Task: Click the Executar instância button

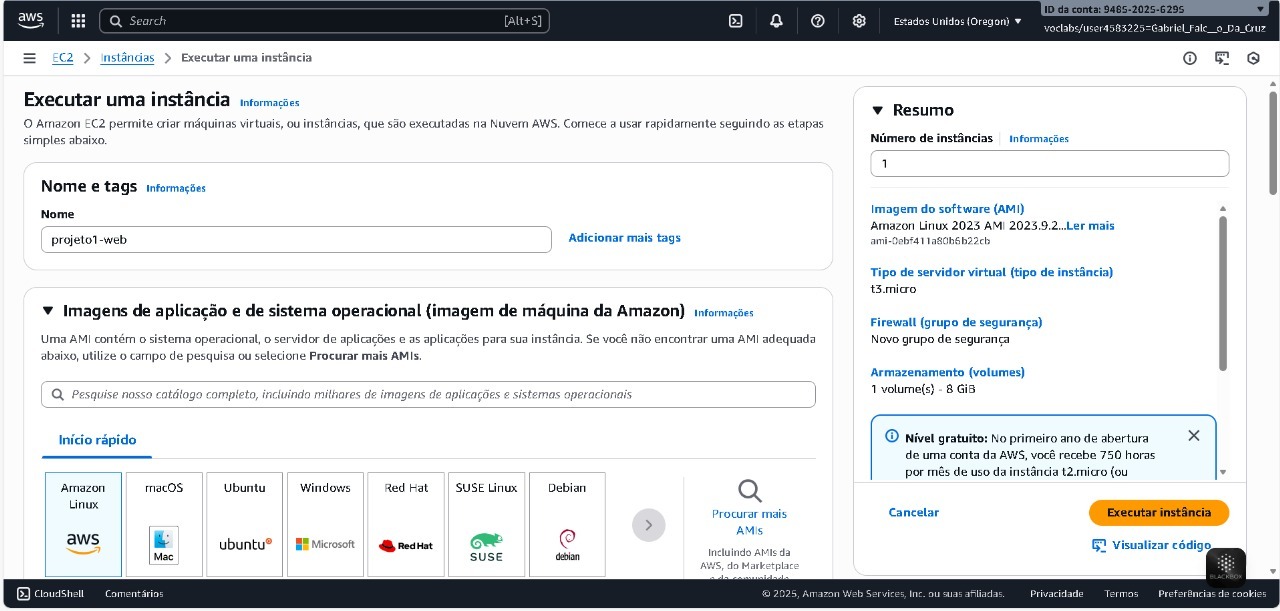Action: pyautogui.click(x=1158, y=512)
